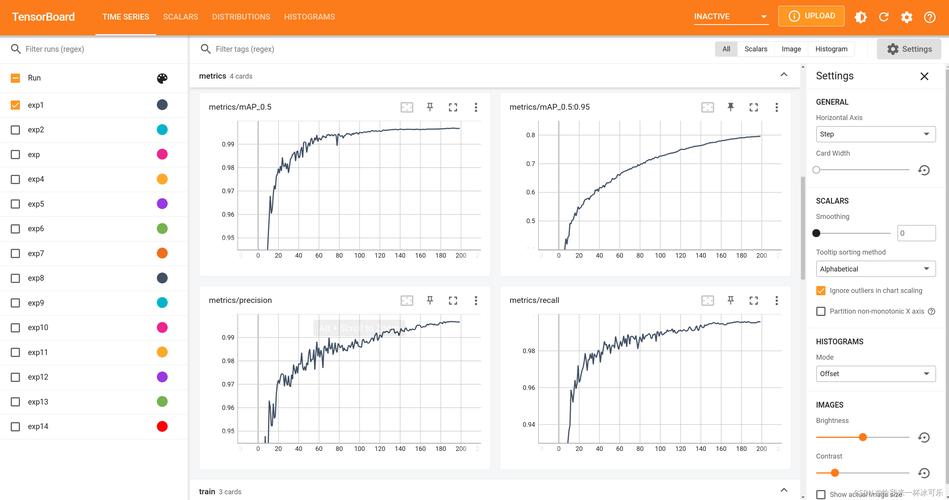949x500 pixels.
Task: Switch to the SCALARS tab
Action: (180, 17)
